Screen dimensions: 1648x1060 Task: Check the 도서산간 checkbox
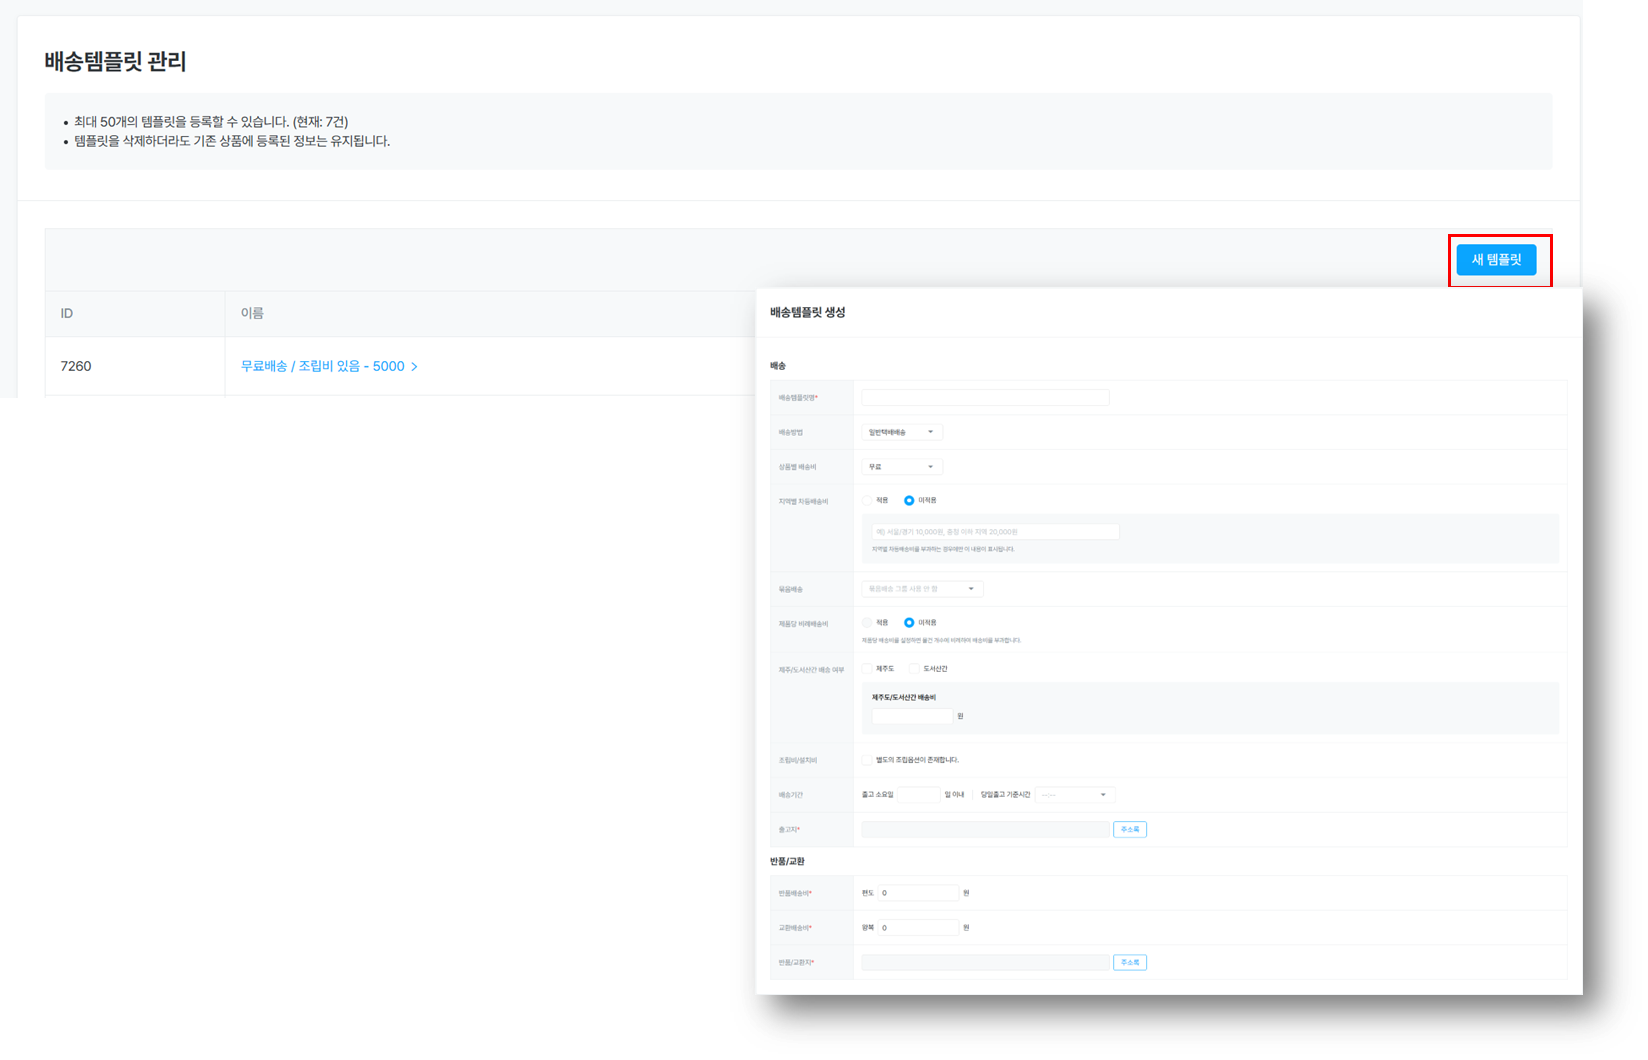tap(914, 668)
